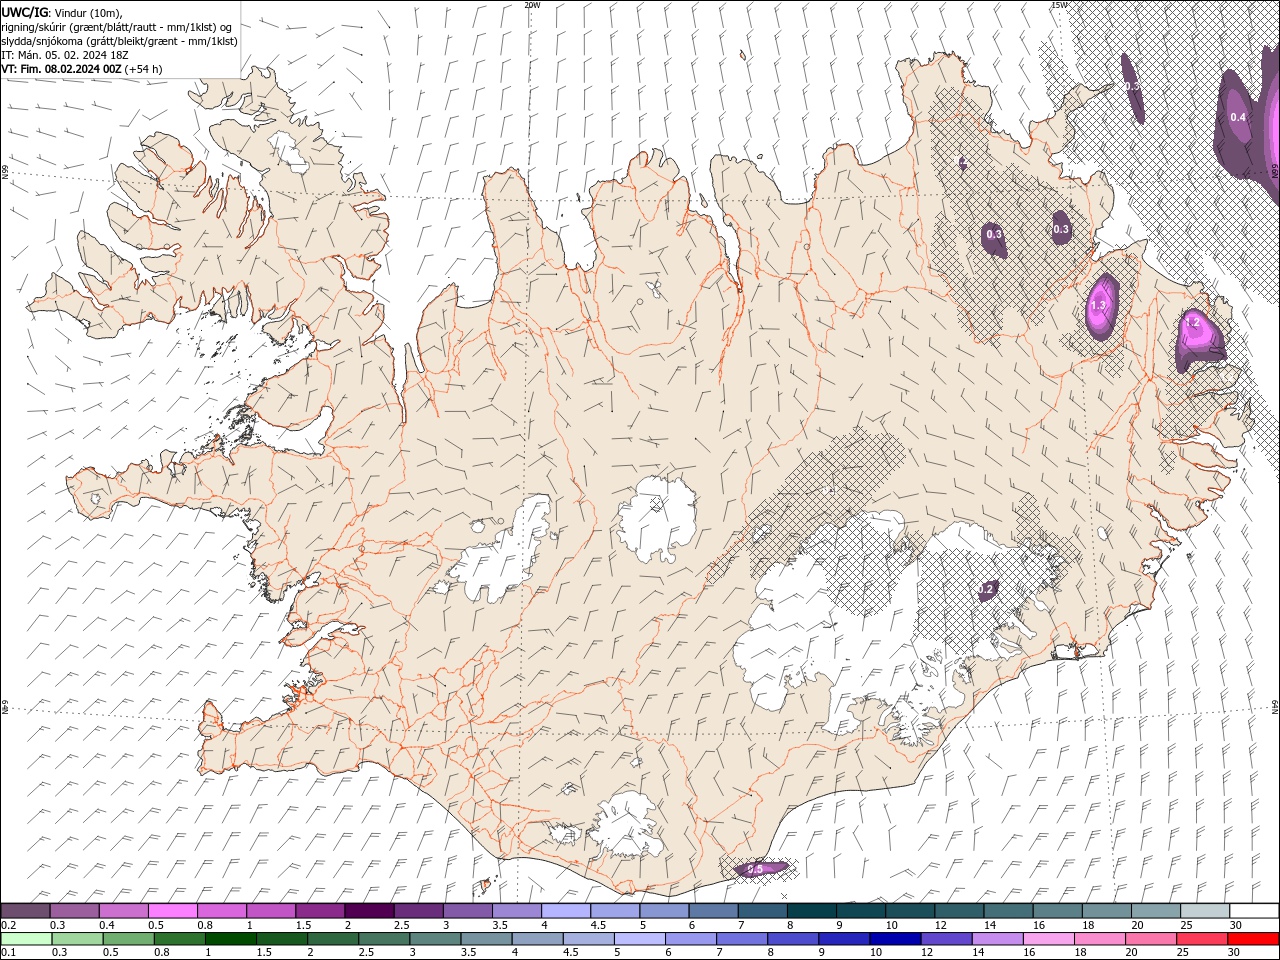Click the 'slydda/snjókoma' legend description line
Viewport: 1280px width, 960px height.
pos(119,41)
